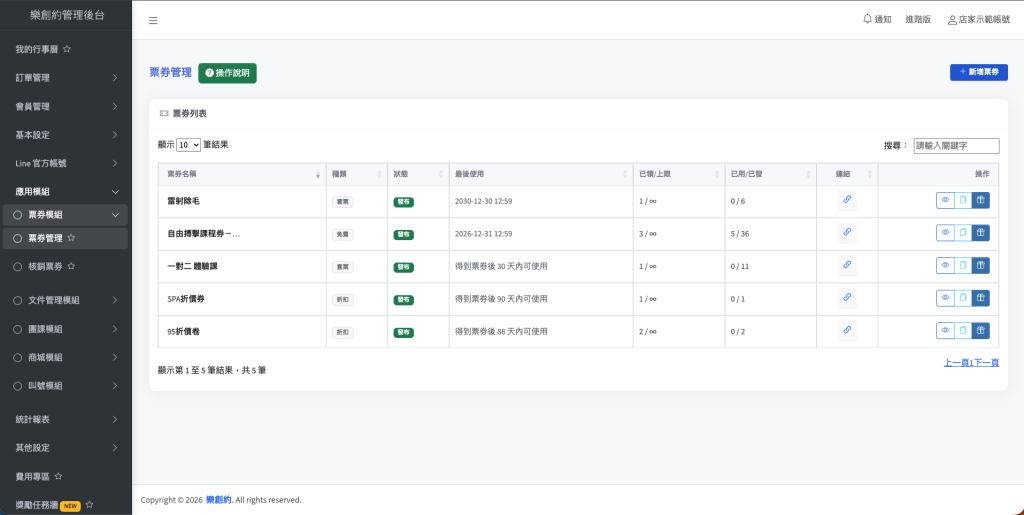
Task: Open the 顯示 10 筆結果 page size dropdown
Action: coord(189,145)
